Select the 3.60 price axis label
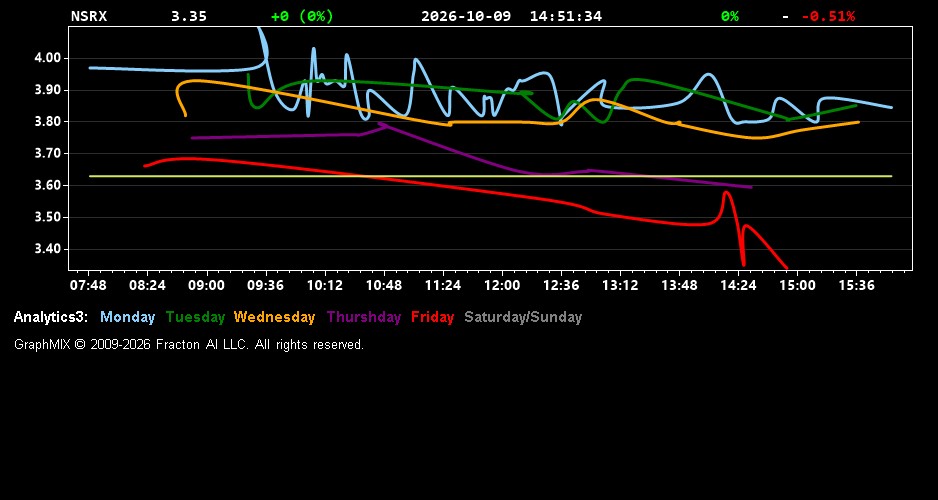 point(48,185)
